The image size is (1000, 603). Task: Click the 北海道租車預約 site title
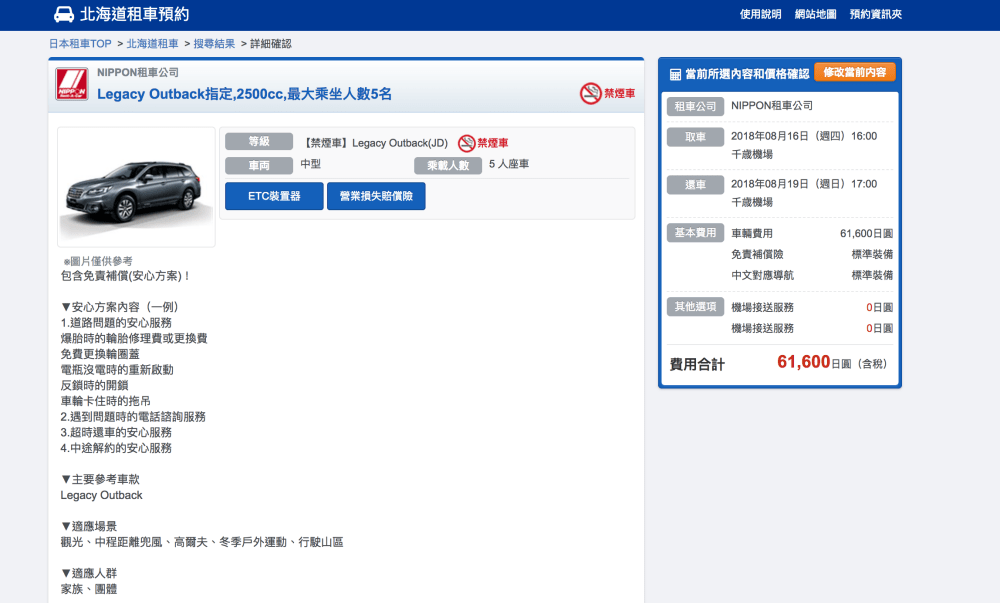tap(134, 14)
